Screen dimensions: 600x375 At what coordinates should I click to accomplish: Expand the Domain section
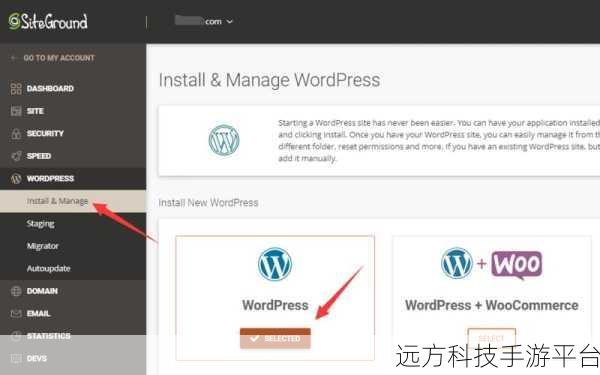[x=73, y=291]
